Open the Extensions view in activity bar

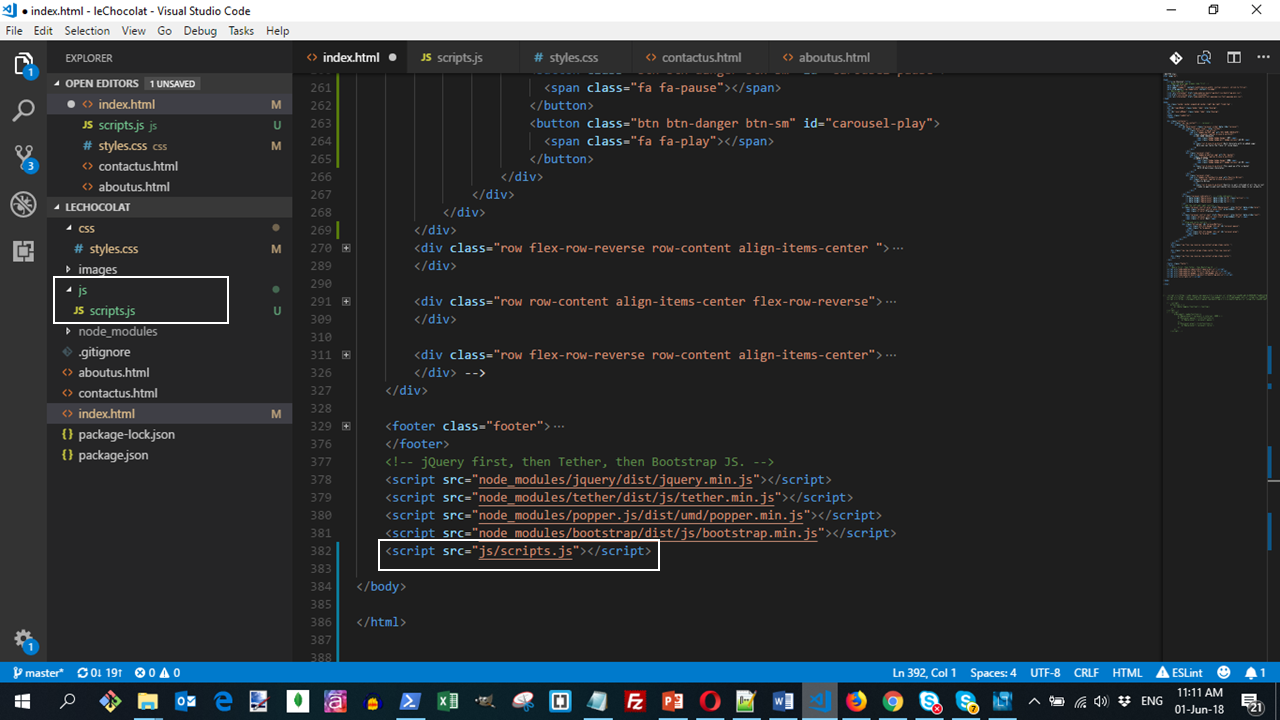[x=23, y=251]
